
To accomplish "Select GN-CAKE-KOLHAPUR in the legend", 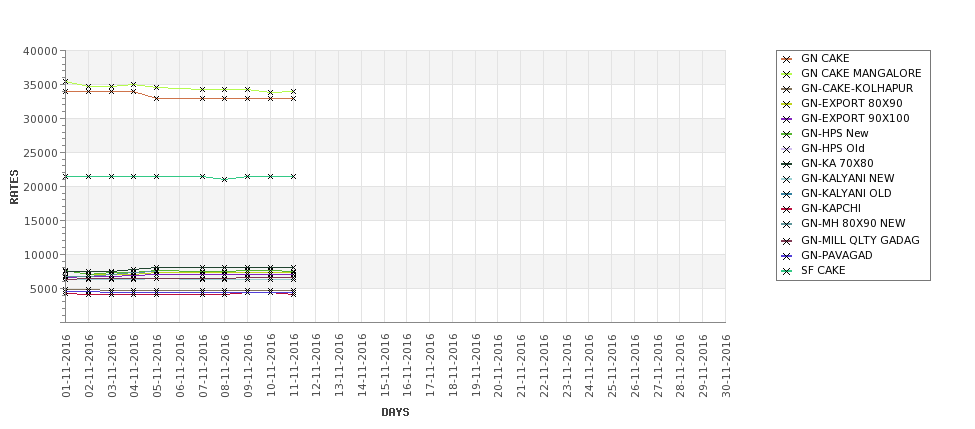I will 857,88.
